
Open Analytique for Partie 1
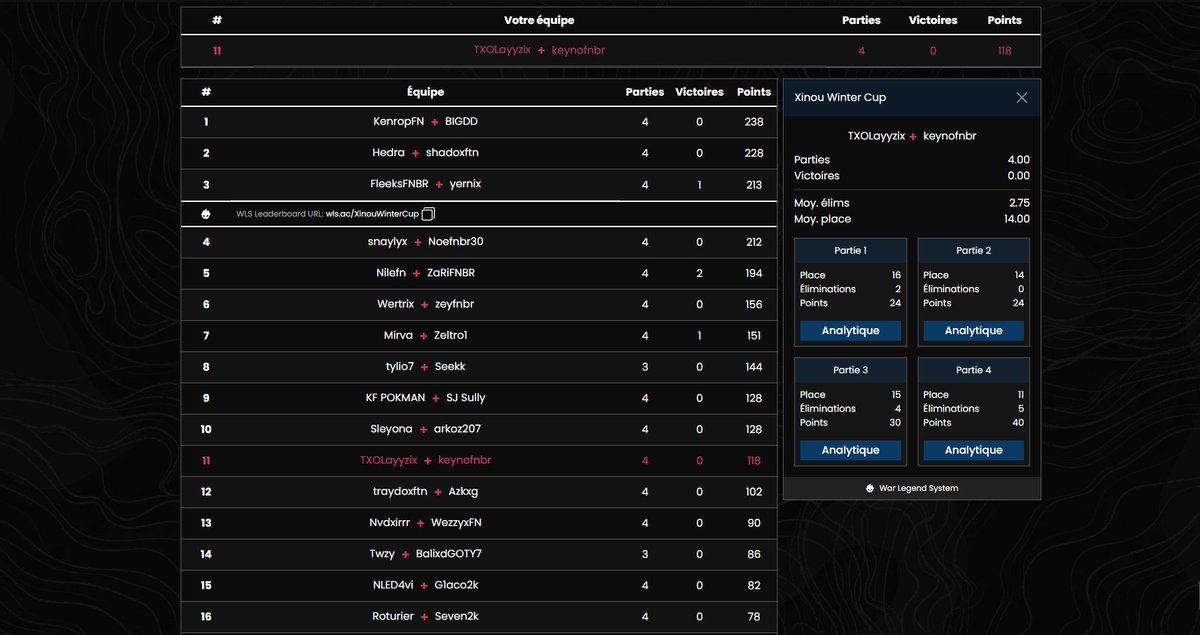click(850, 331)
